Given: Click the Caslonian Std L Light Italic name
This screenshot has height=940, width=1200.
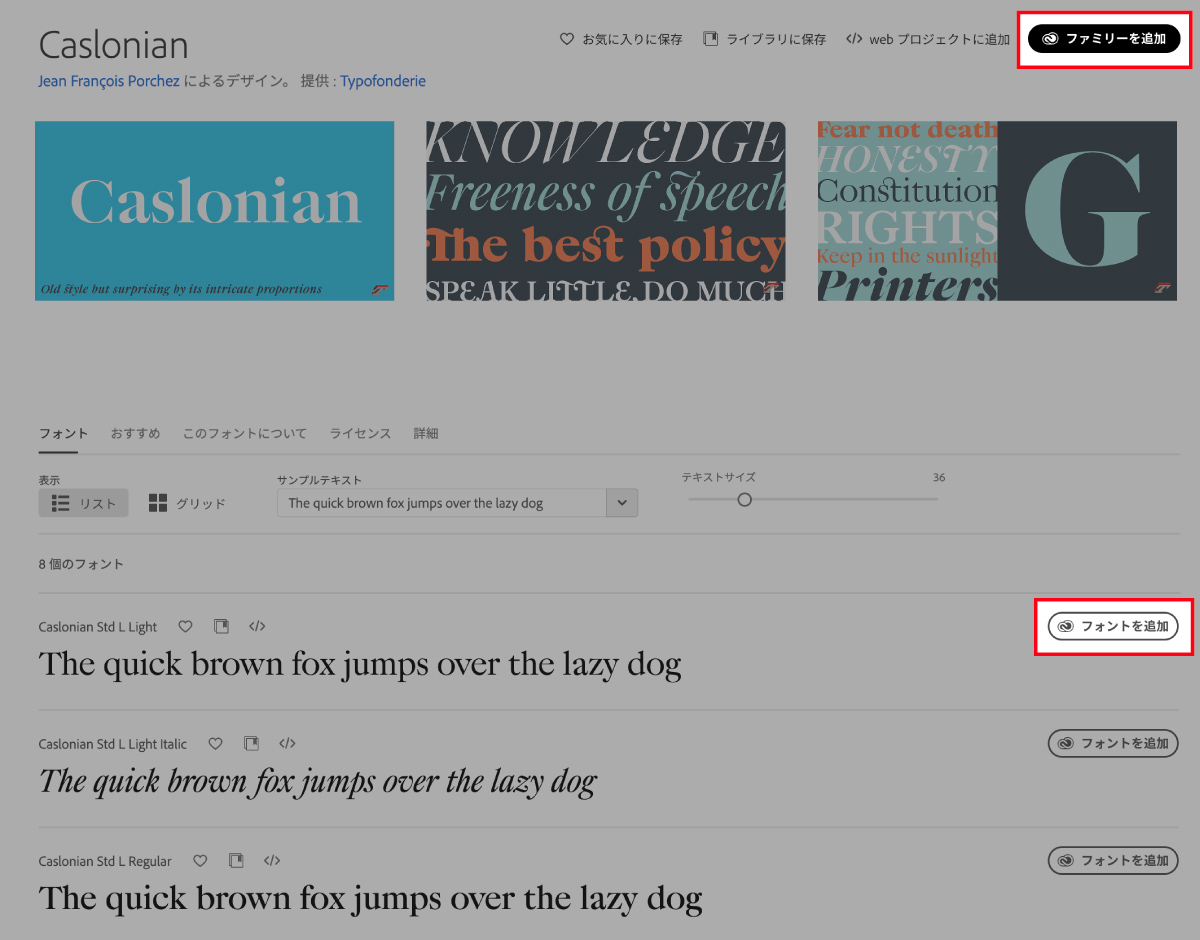Looking at the screenshot, I should (x=113, y=744).
